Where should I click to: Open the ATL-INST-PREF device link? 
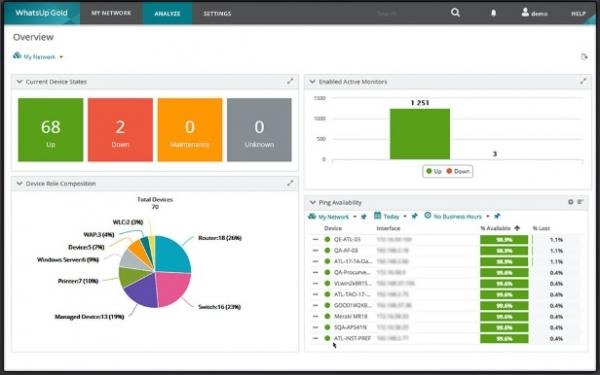tap(352, 339)
